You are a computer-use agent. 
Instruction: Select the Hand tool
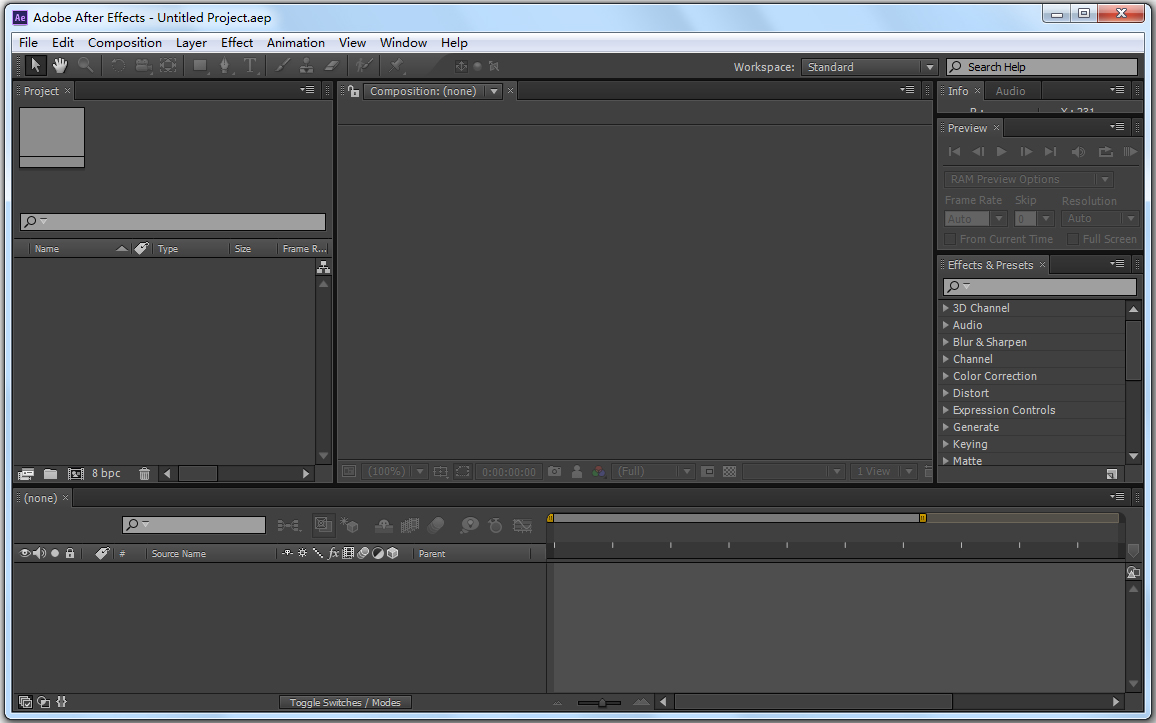[60, 66]
